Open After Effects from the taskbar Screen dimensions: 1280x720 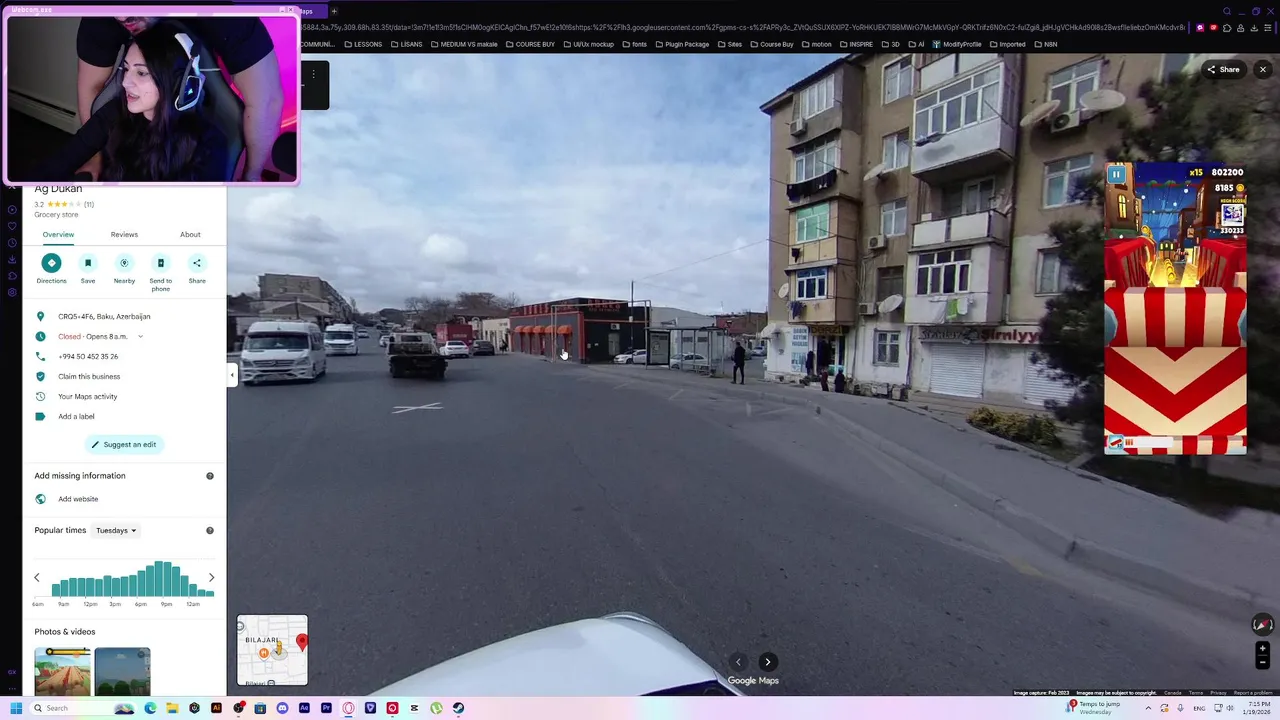pos(304,708)
